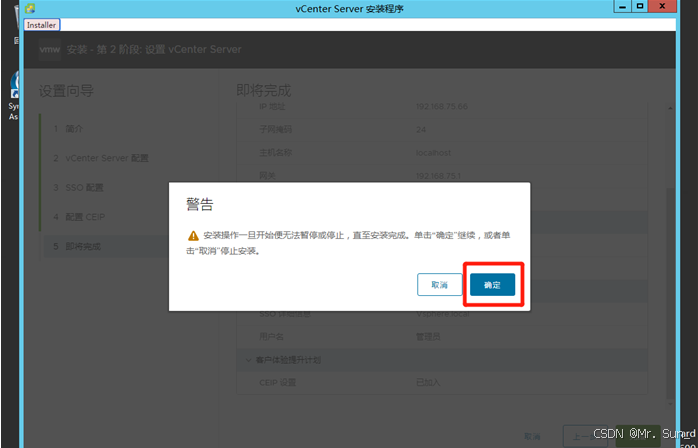The height and width of the screenshot is (448, 698).
Task: Click the 用户名 value 管理员
Action: (x=428, y=337)
